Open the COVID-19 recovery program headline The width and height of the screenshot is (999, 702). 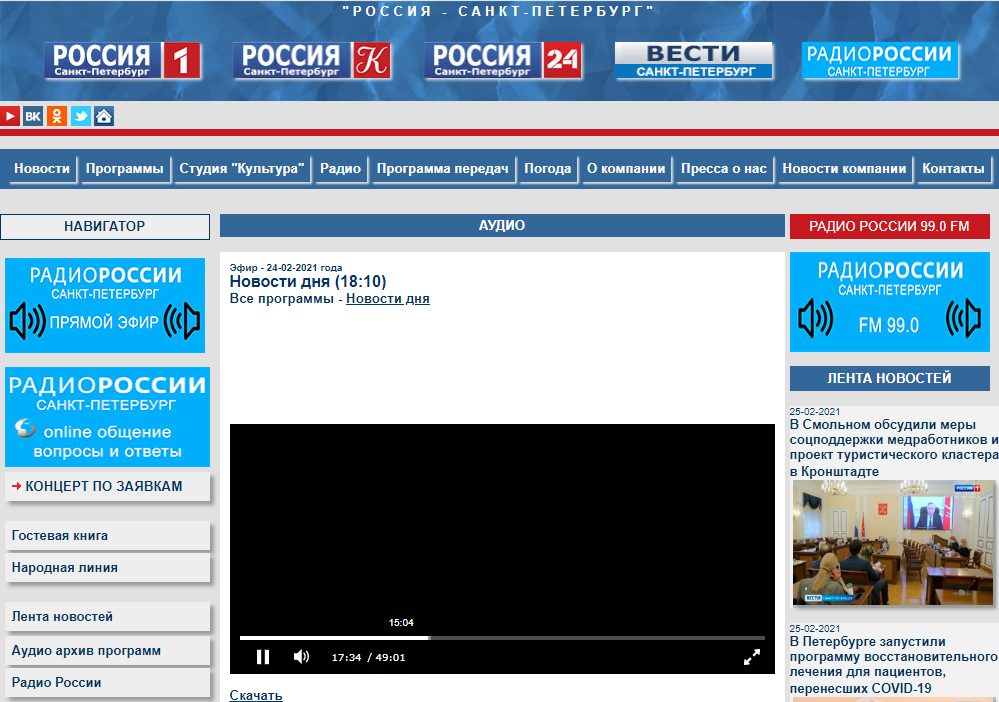(893, 665)
